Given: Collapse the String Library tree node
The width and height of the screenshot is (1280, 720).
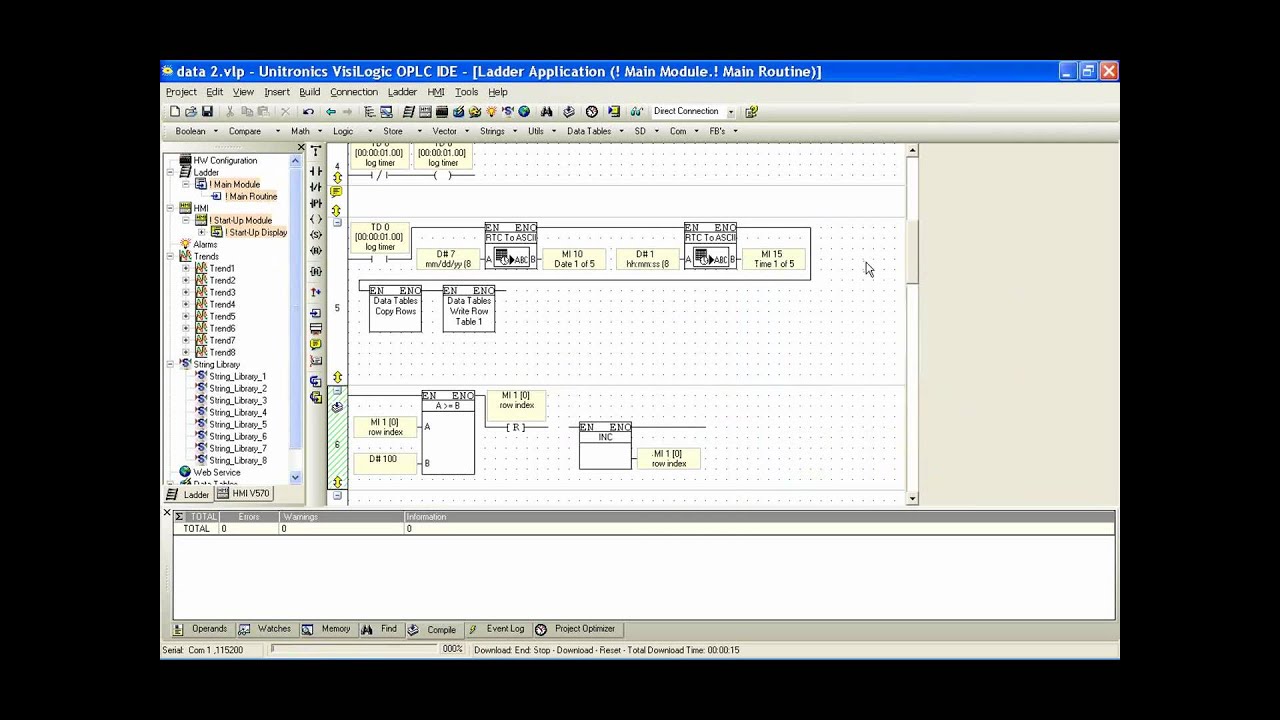Looking at the screenshot, I should point(170,365).
